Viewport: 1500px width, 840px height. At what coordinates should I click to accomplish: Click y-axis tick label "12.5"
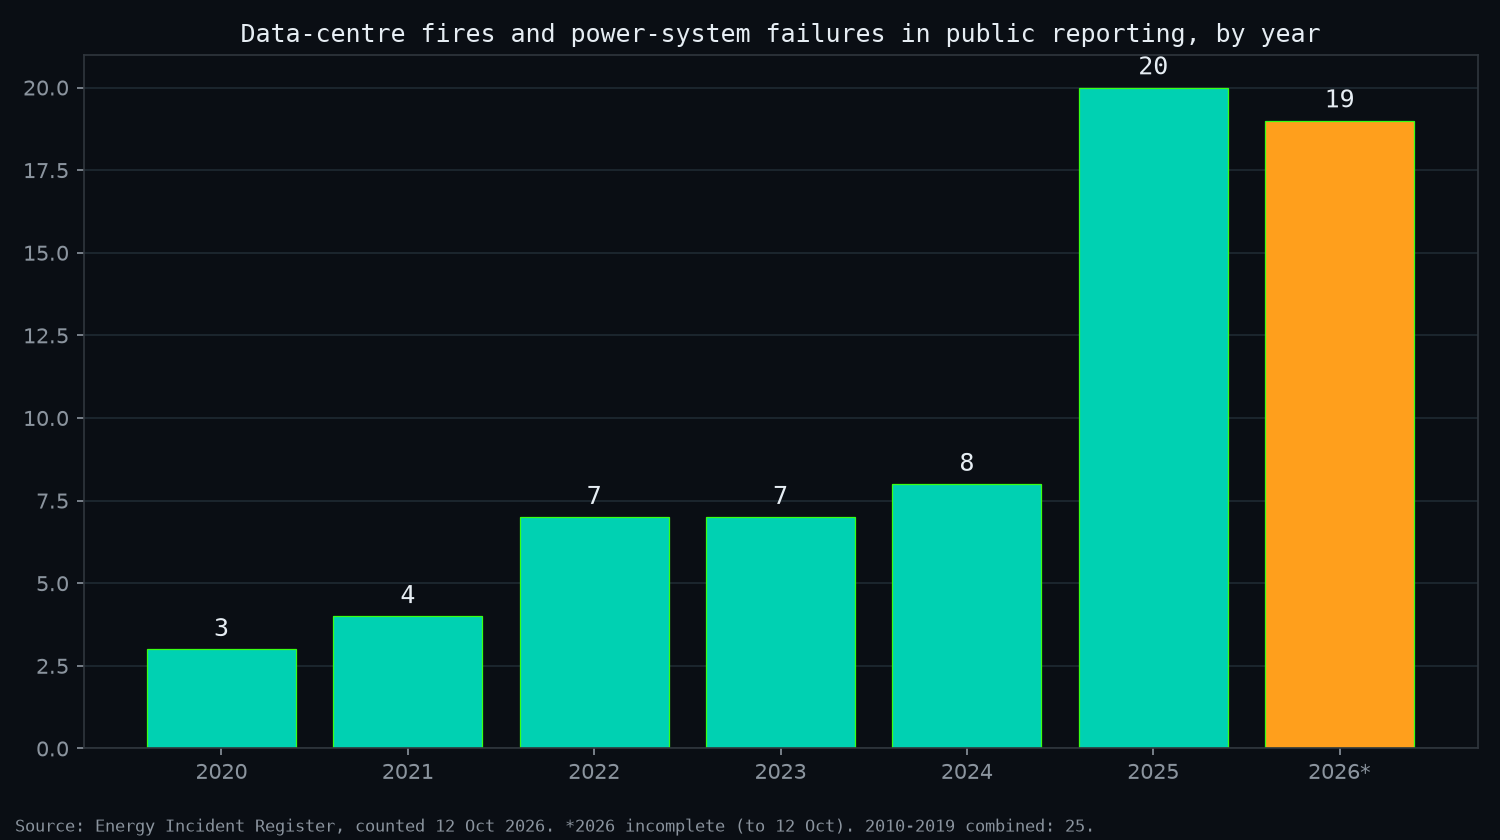point(47,335)
